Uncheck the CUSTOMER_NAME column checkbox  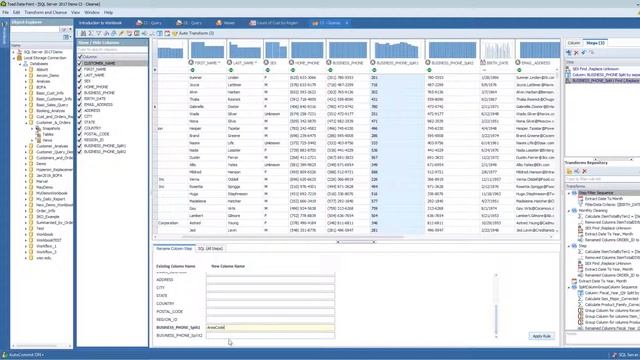80,63
